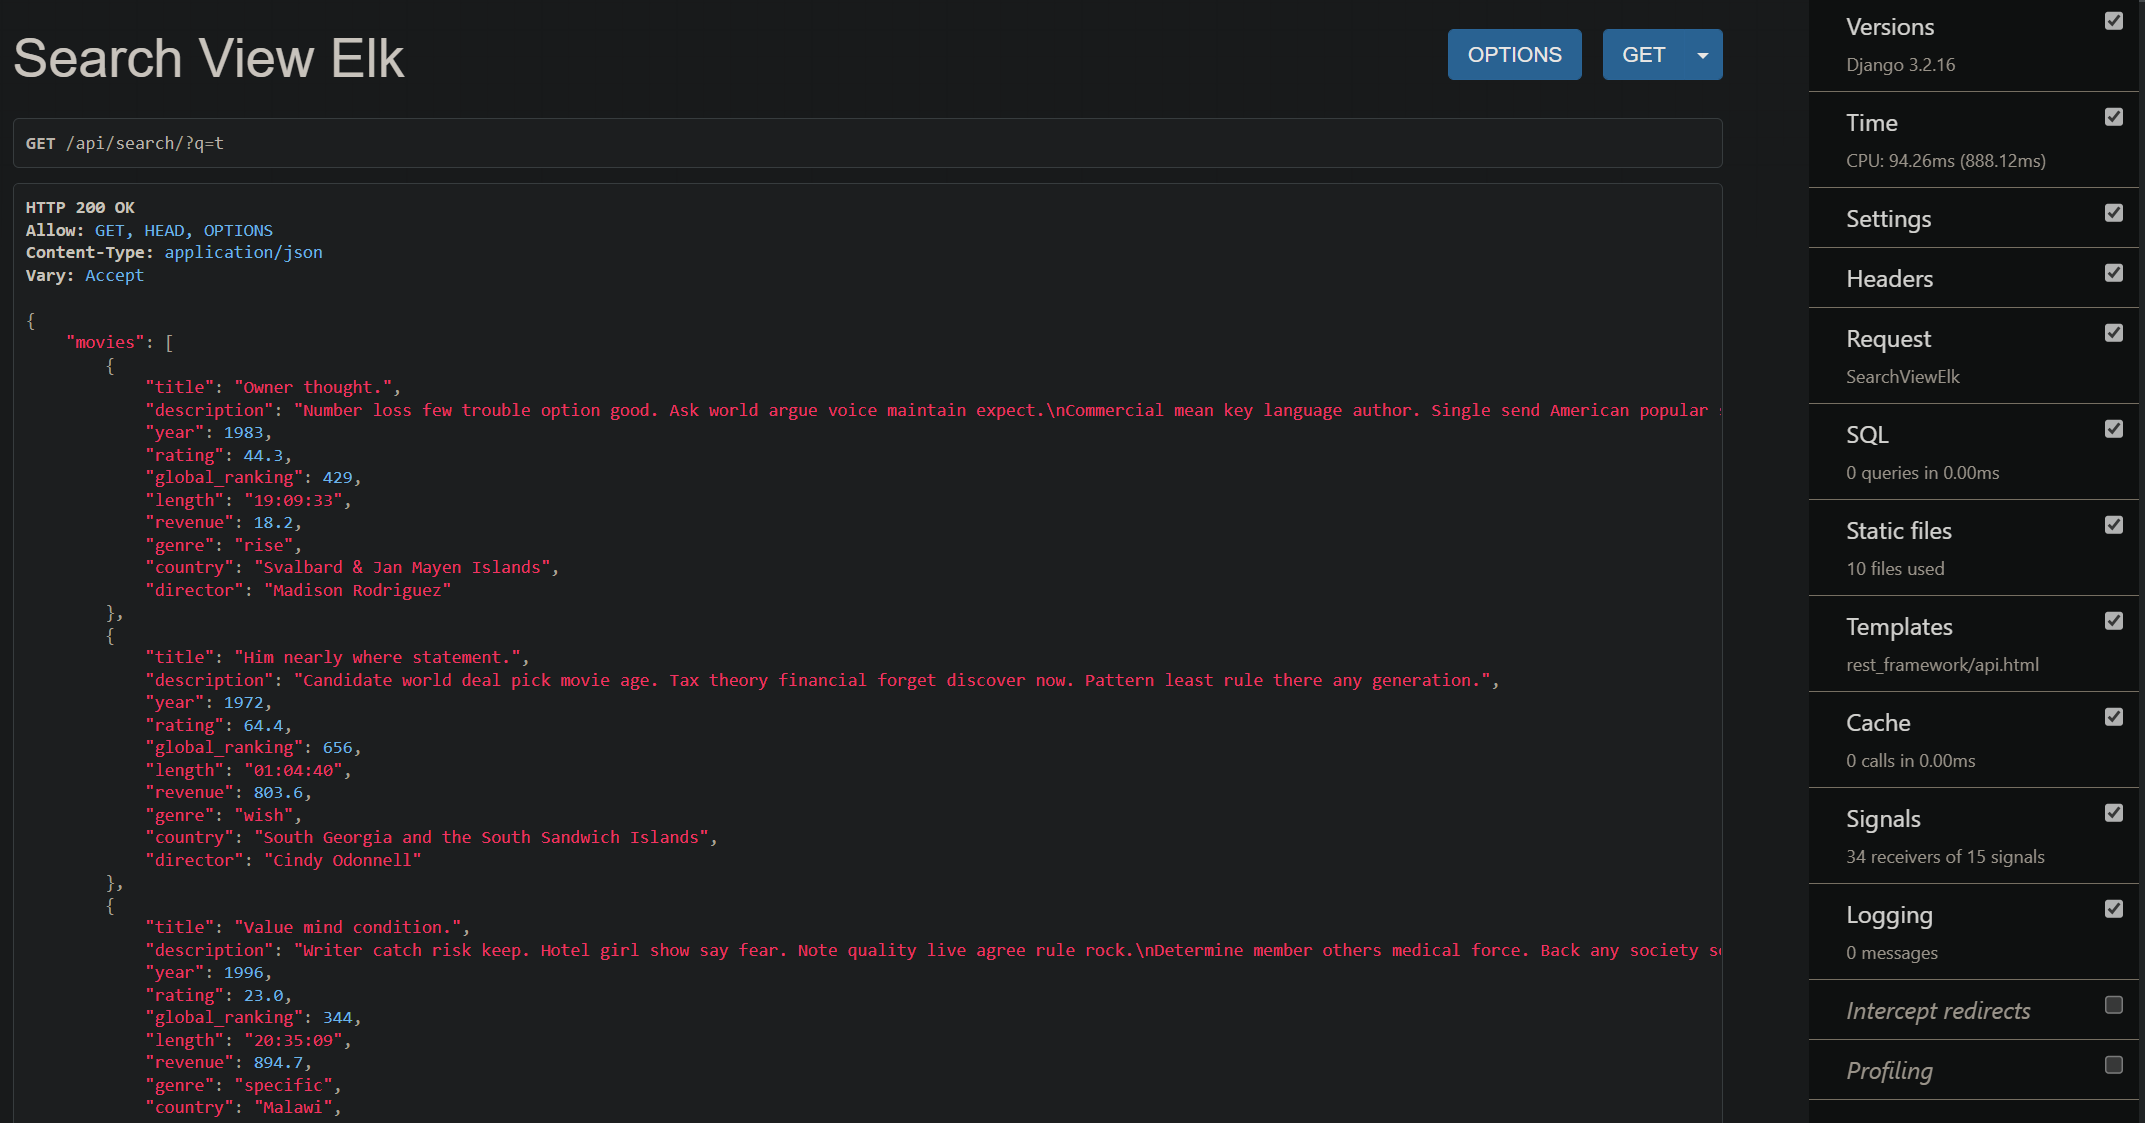Open the Request SearchViewElk panel

[x=1888, y=339]
